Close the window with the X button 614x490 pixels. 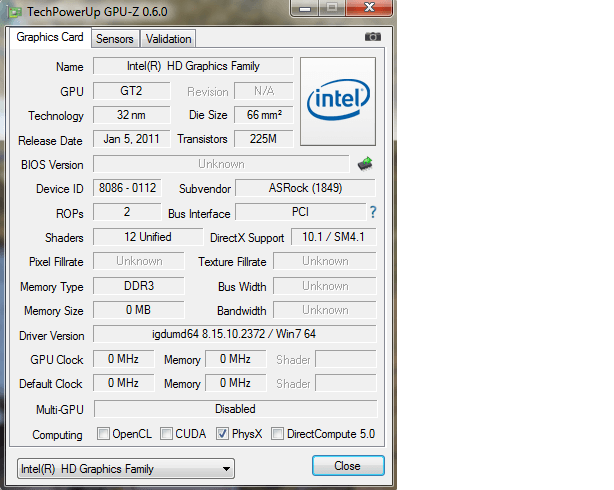(x=369, y=8)
